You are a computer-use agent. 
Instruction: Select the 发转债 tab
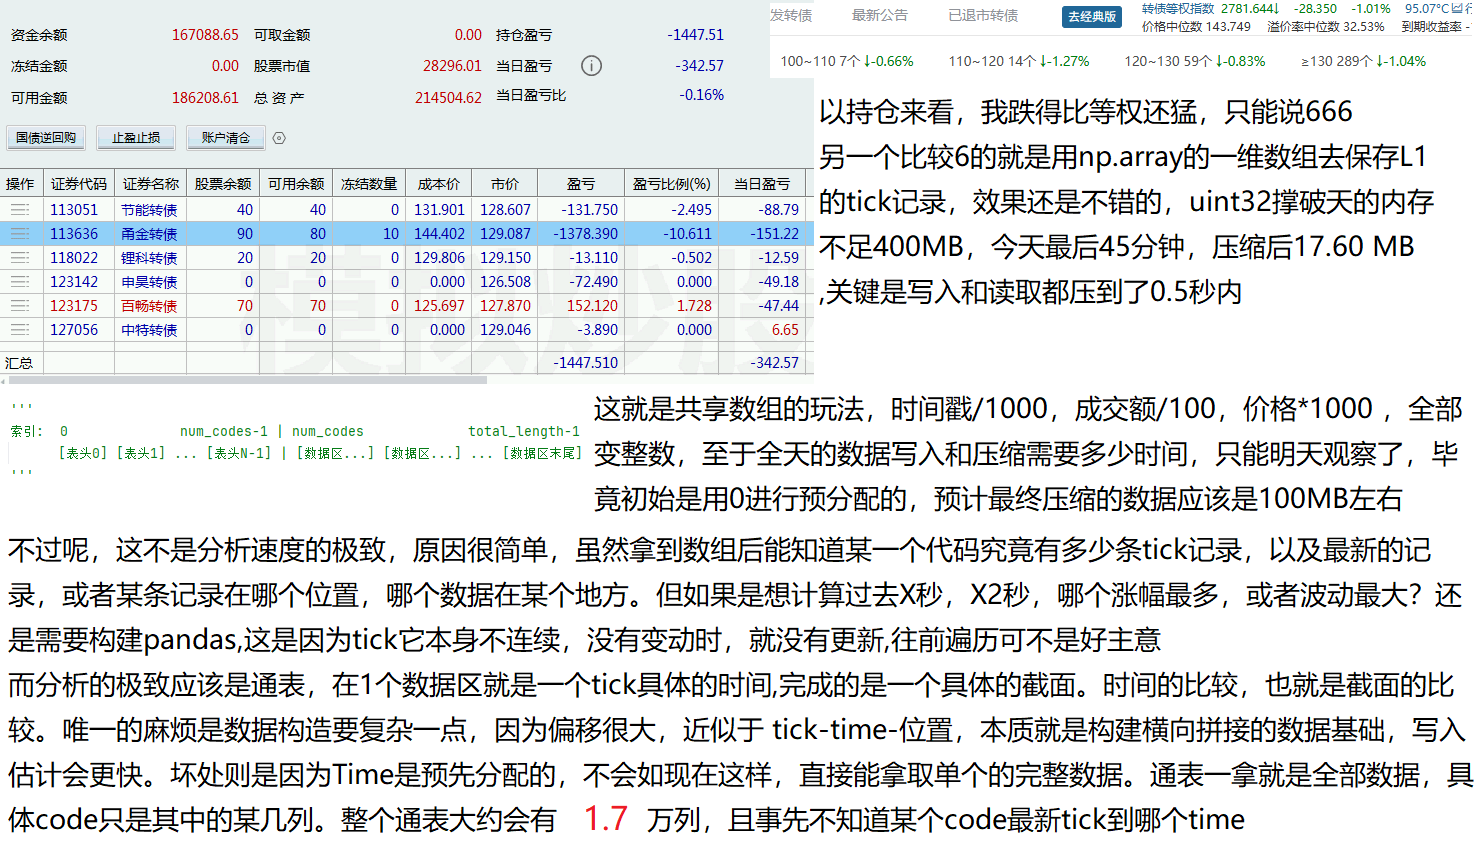tap(791, 16)
